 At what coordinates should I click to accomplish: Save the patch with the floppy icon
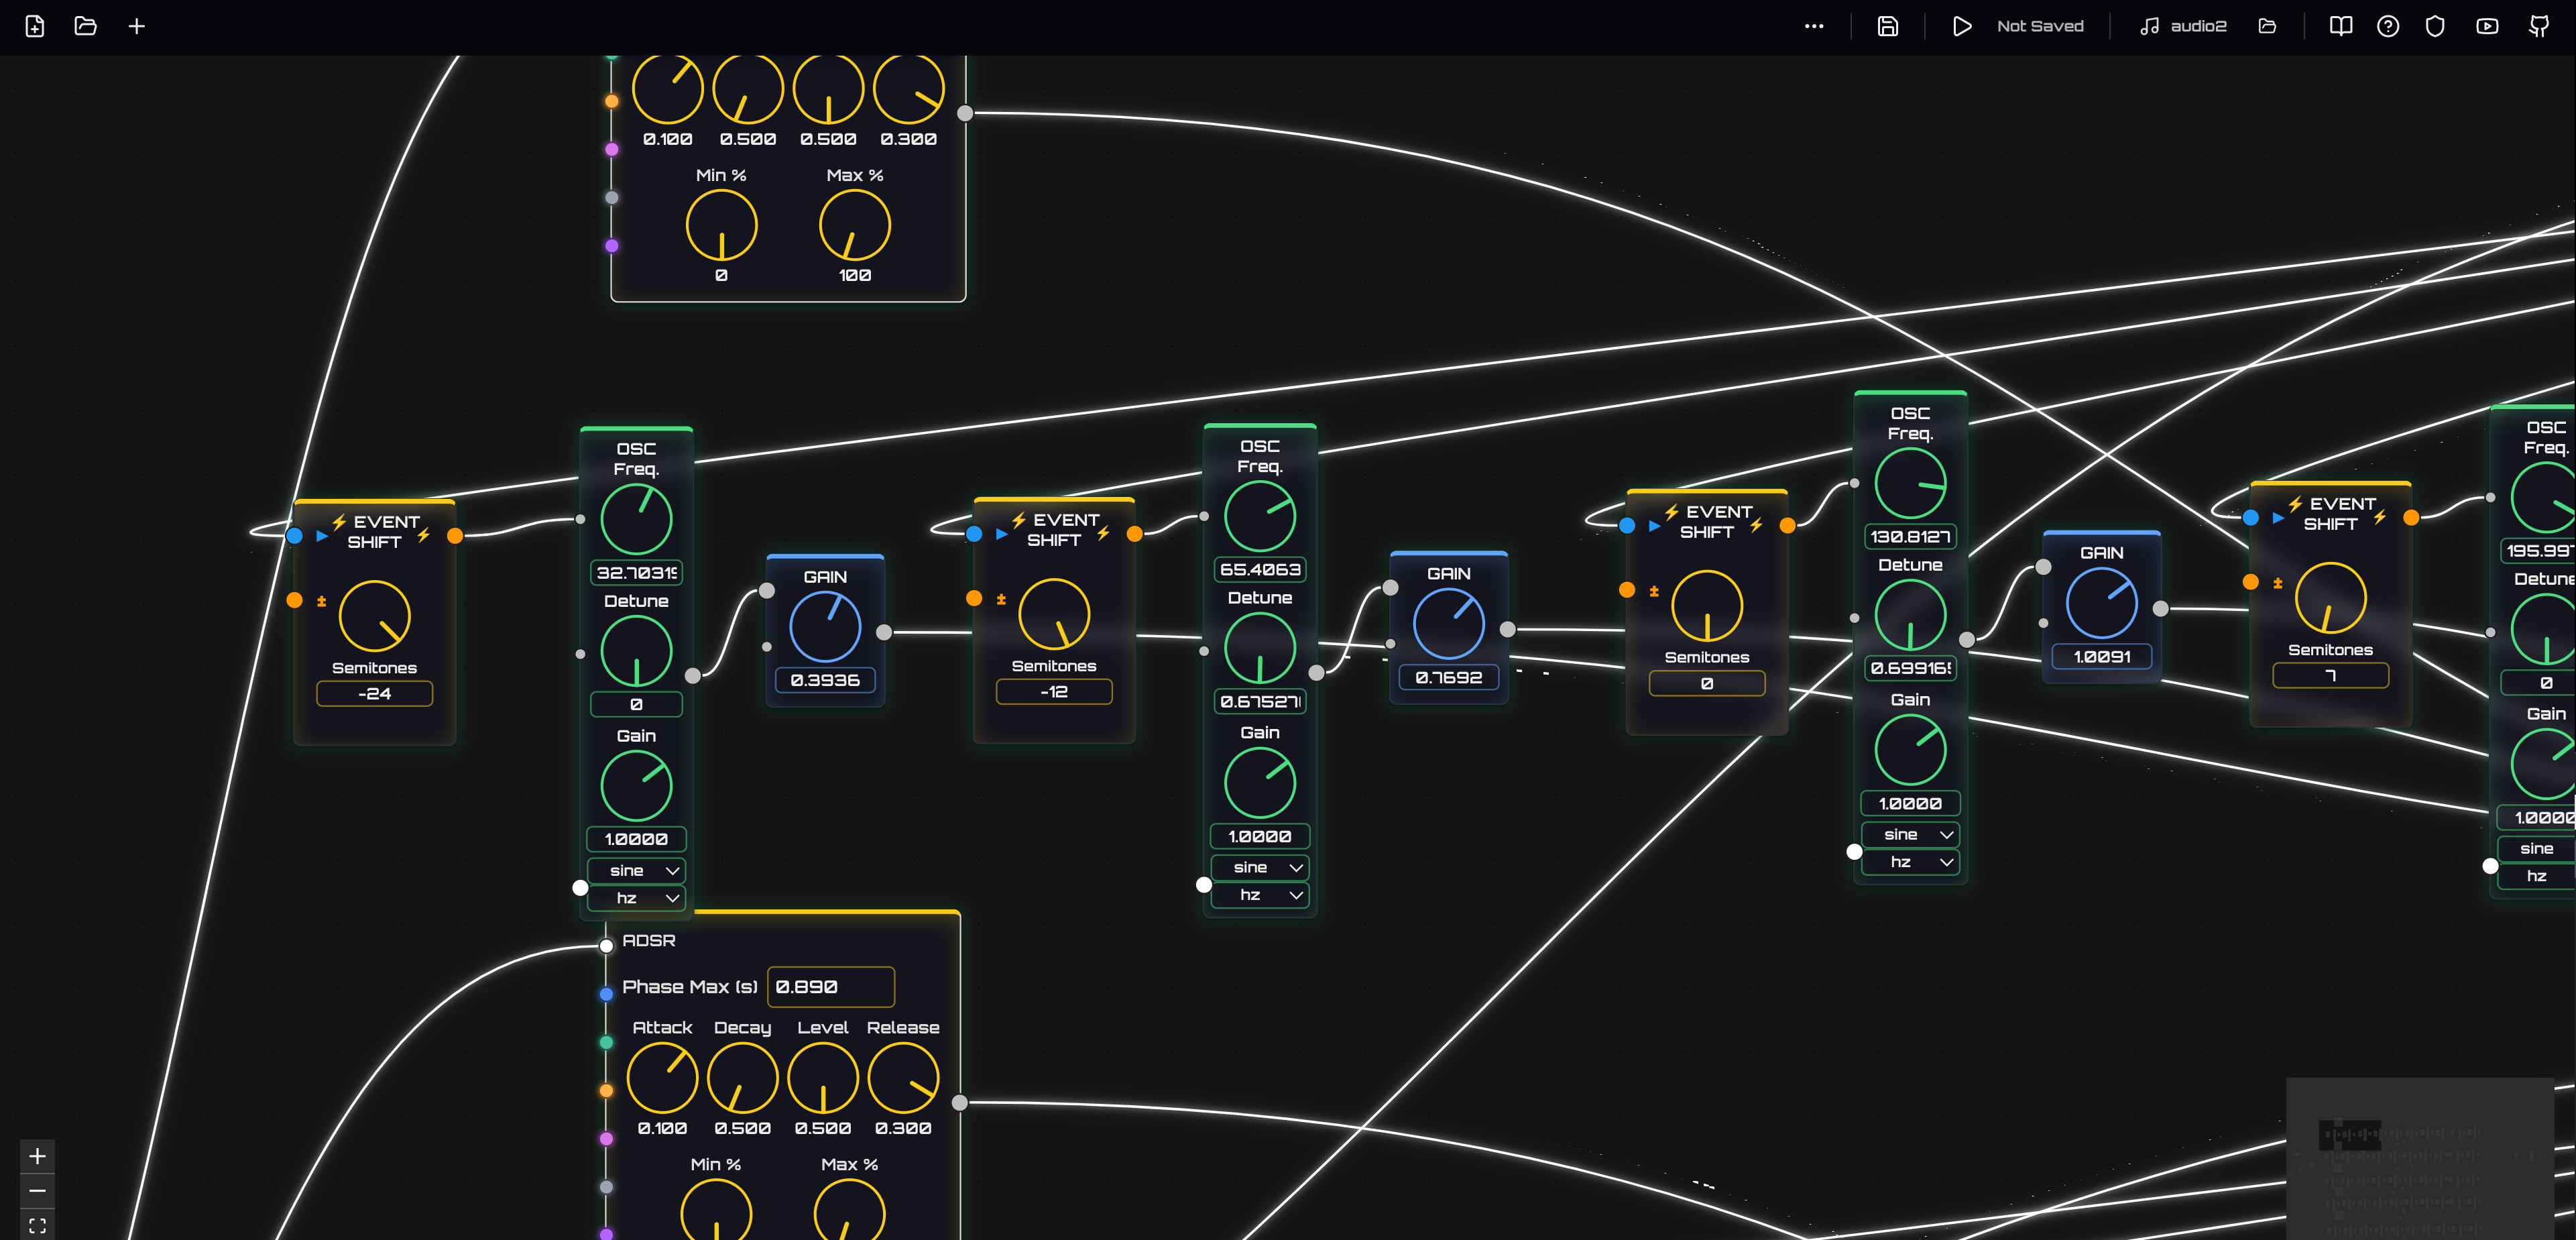click(1887, 27)
